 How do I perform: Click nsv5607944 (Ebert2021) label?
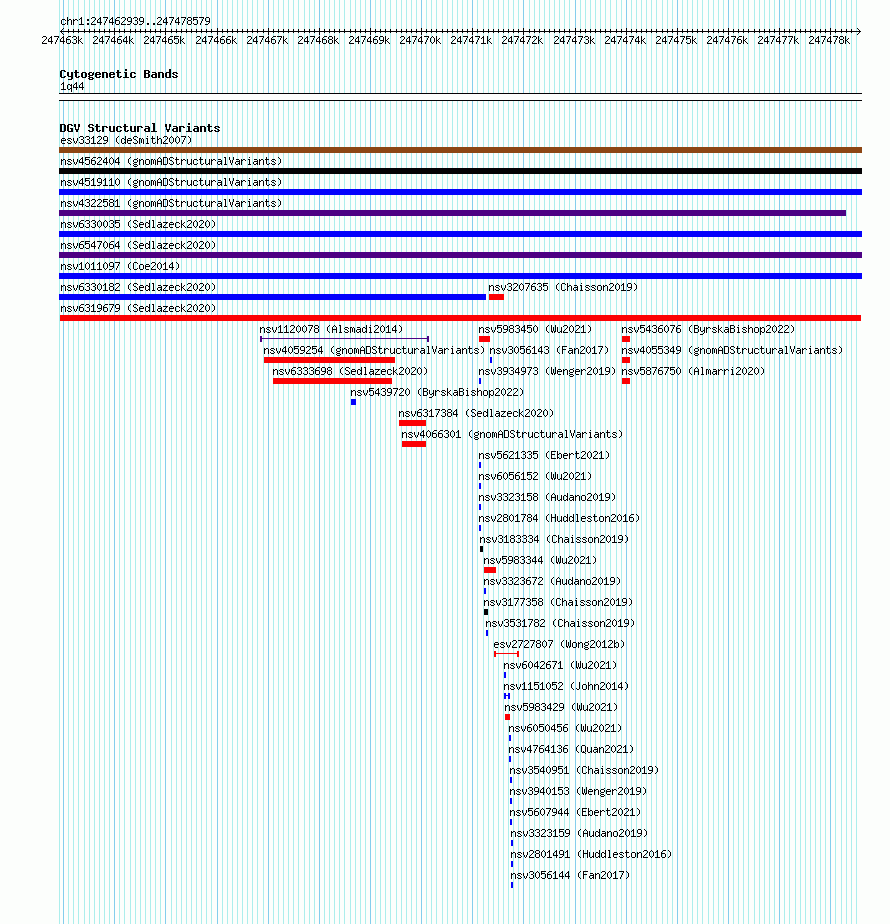[x=575, y=813]
